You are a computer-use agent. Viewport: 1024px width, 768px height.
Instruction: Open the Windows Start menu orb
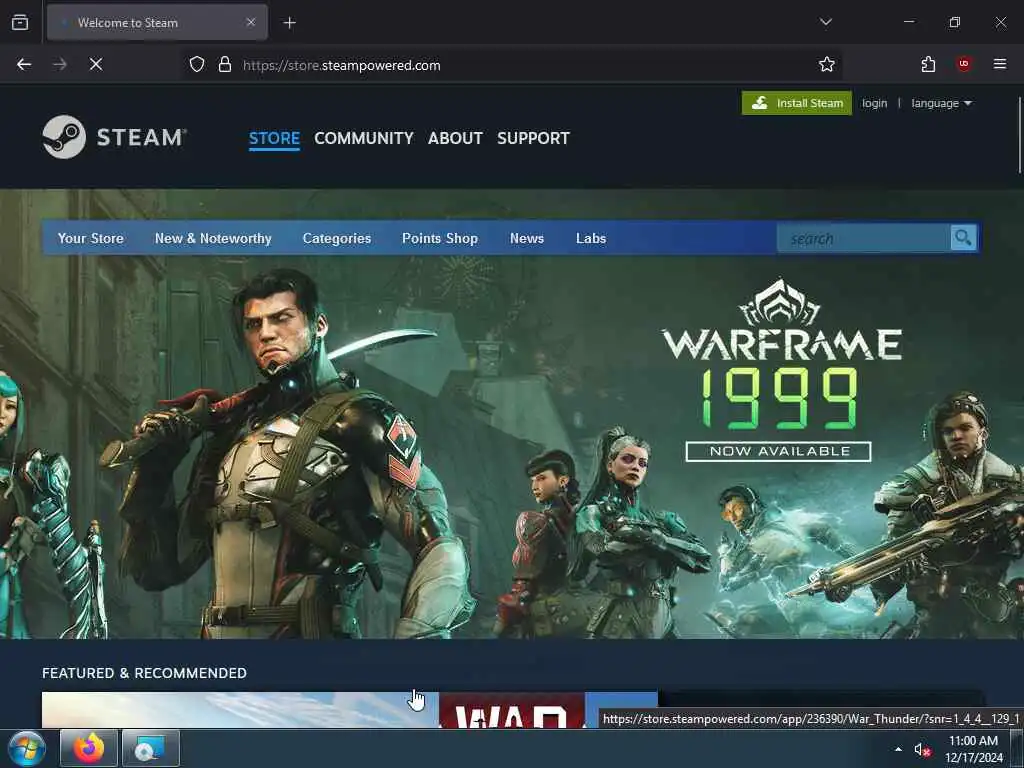27,748
